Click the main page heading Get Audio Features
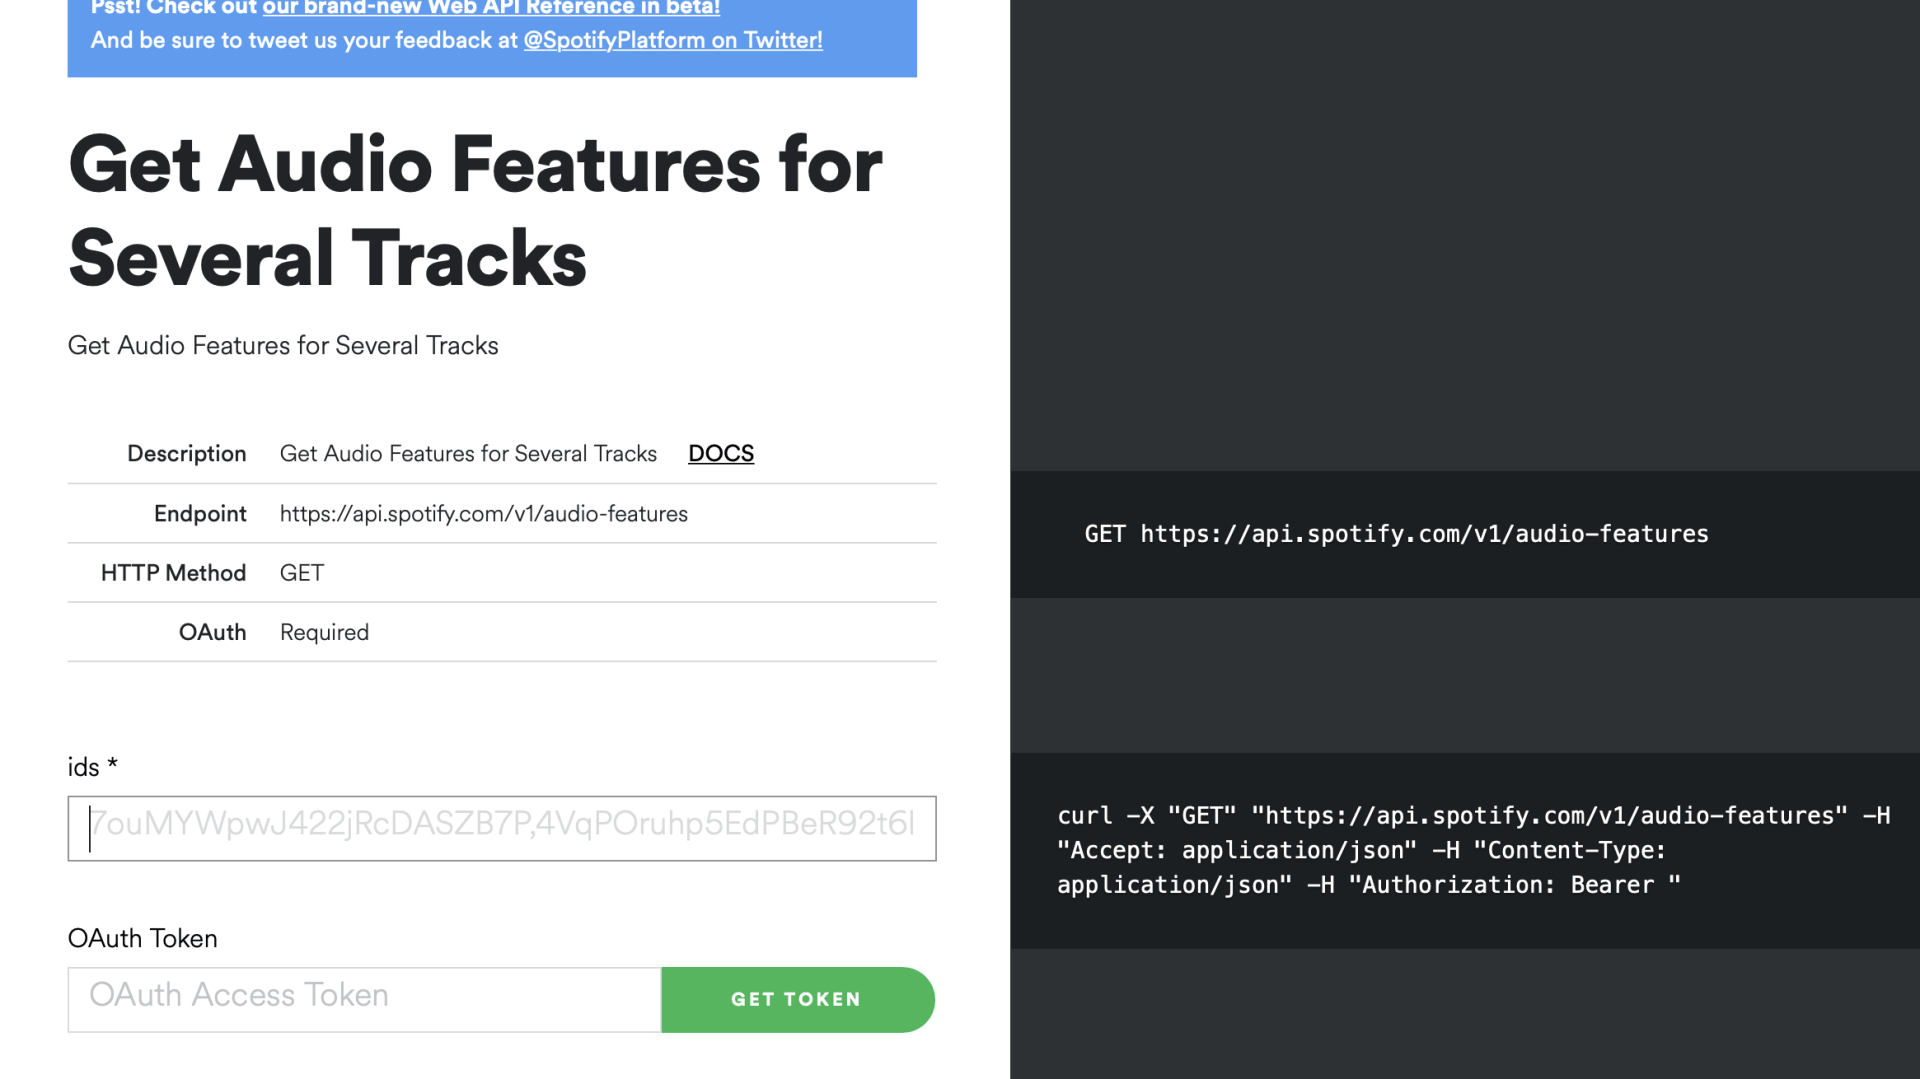1920x1079 pixels. coord(475,210)
